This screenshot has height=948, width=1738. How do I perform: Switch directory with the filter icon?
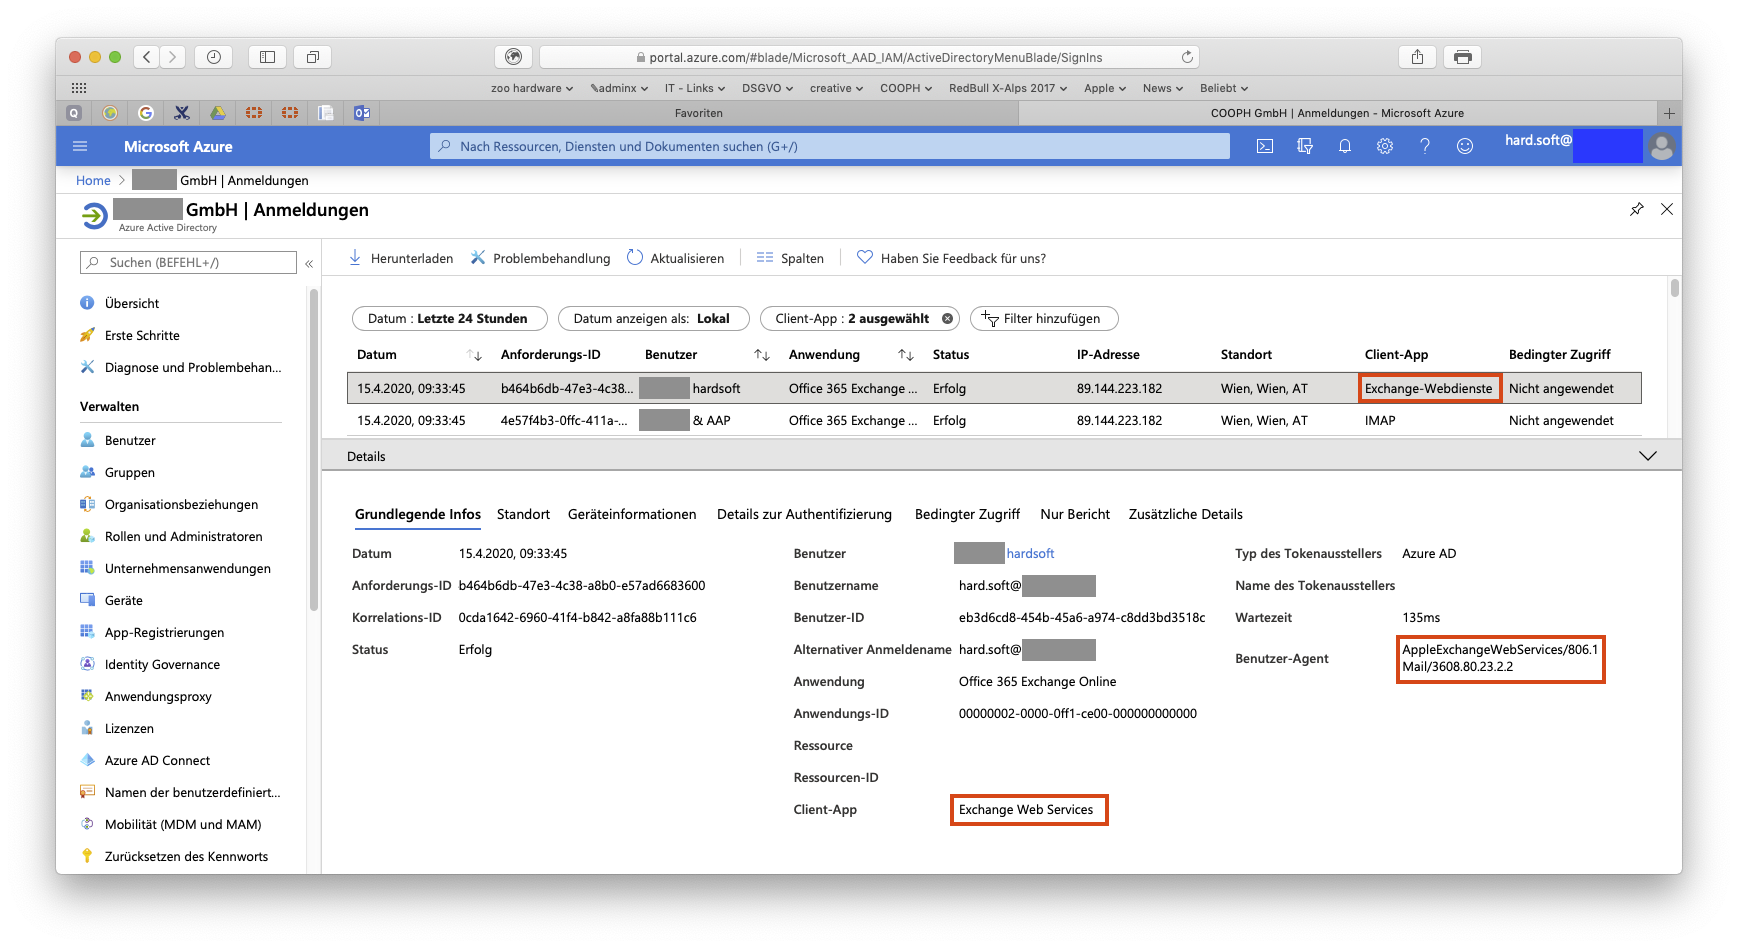[1304, 146]
